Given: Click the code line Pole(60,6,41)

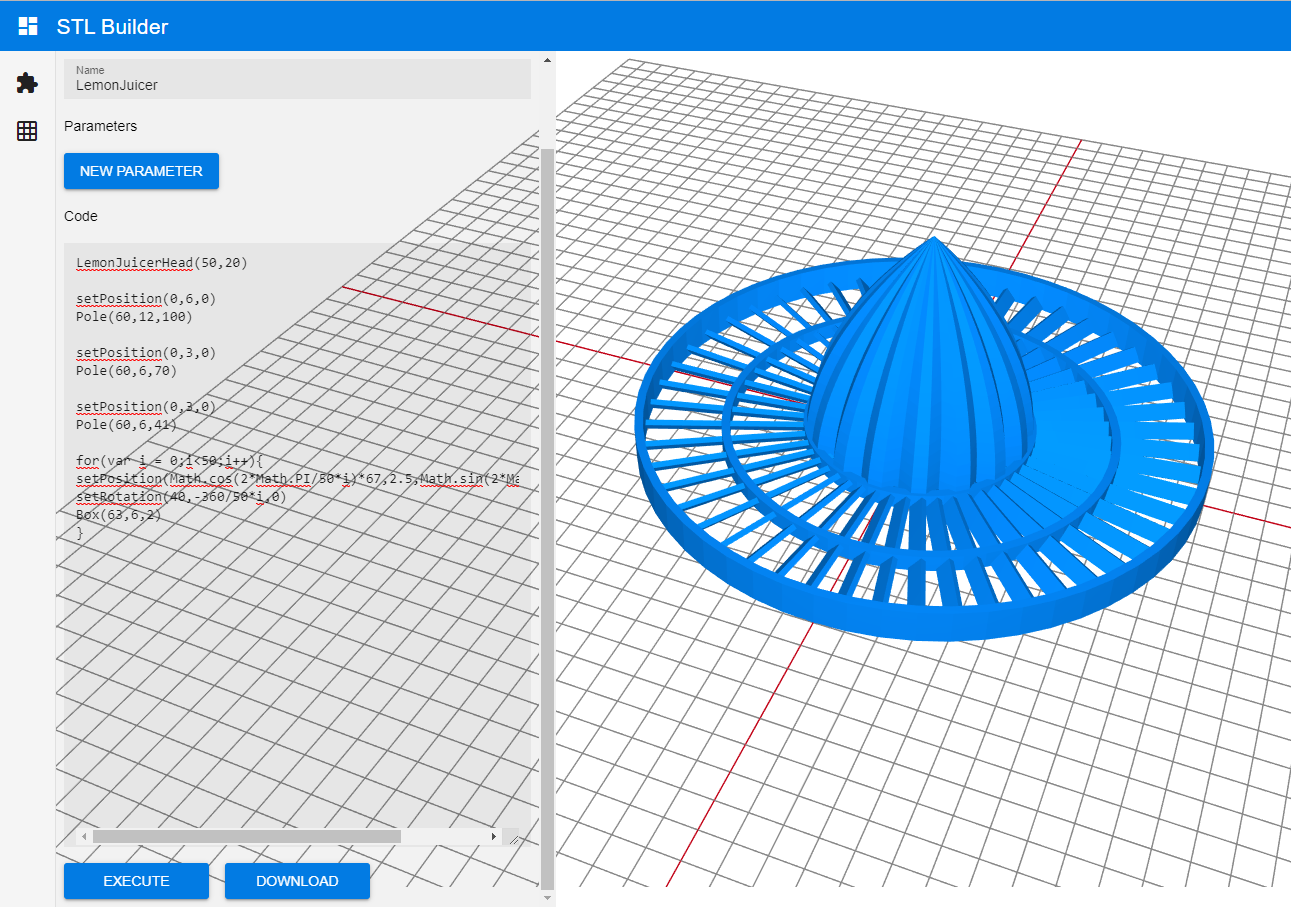Looking at the screenshot, I should 126,425.
